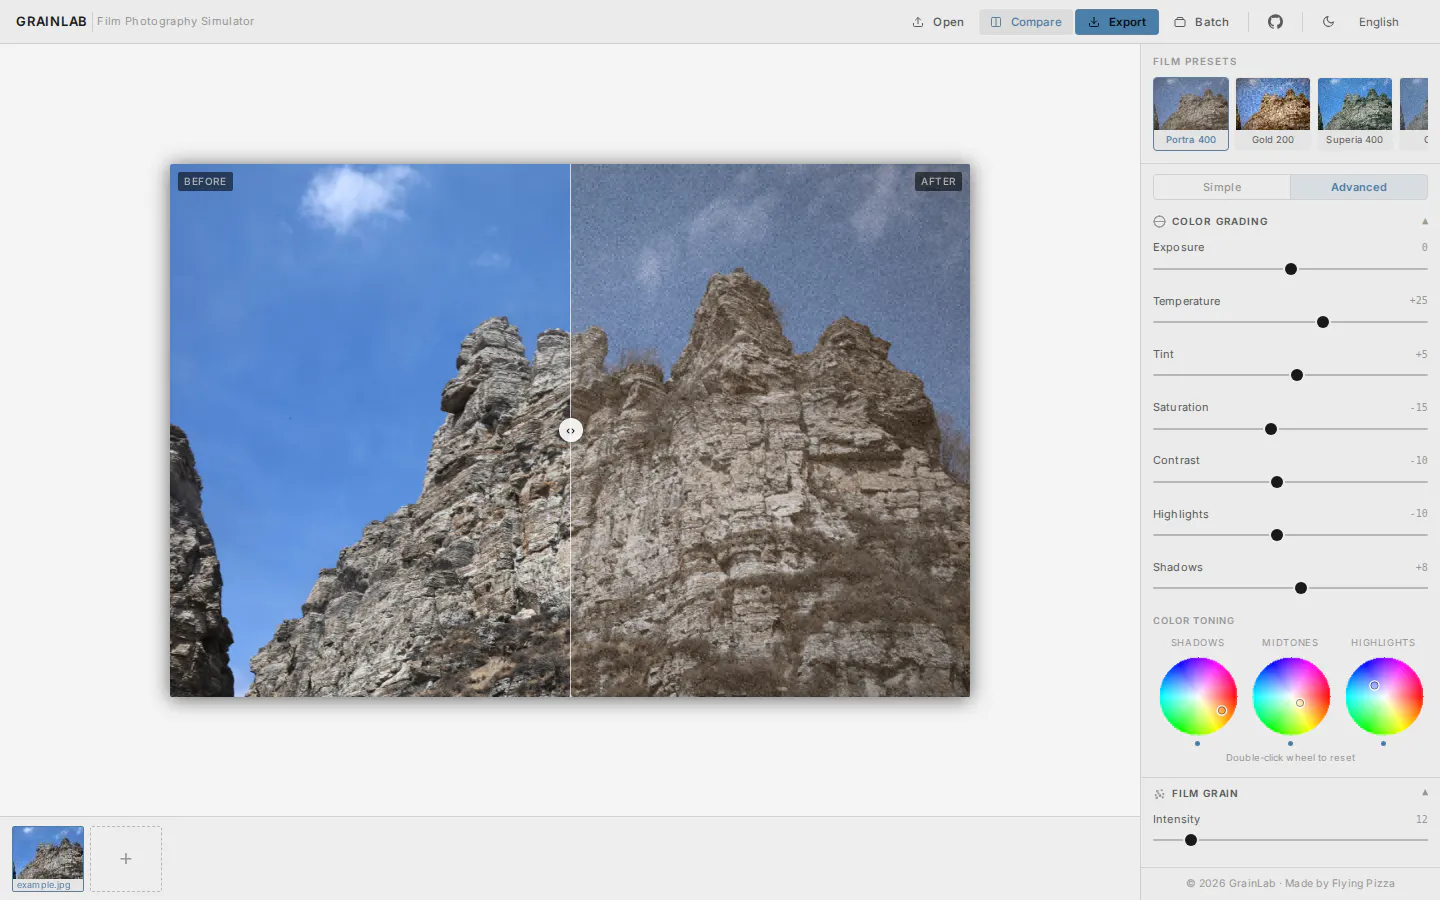
Task: Click the Saturation slider handle
Action: [1271, 429]
